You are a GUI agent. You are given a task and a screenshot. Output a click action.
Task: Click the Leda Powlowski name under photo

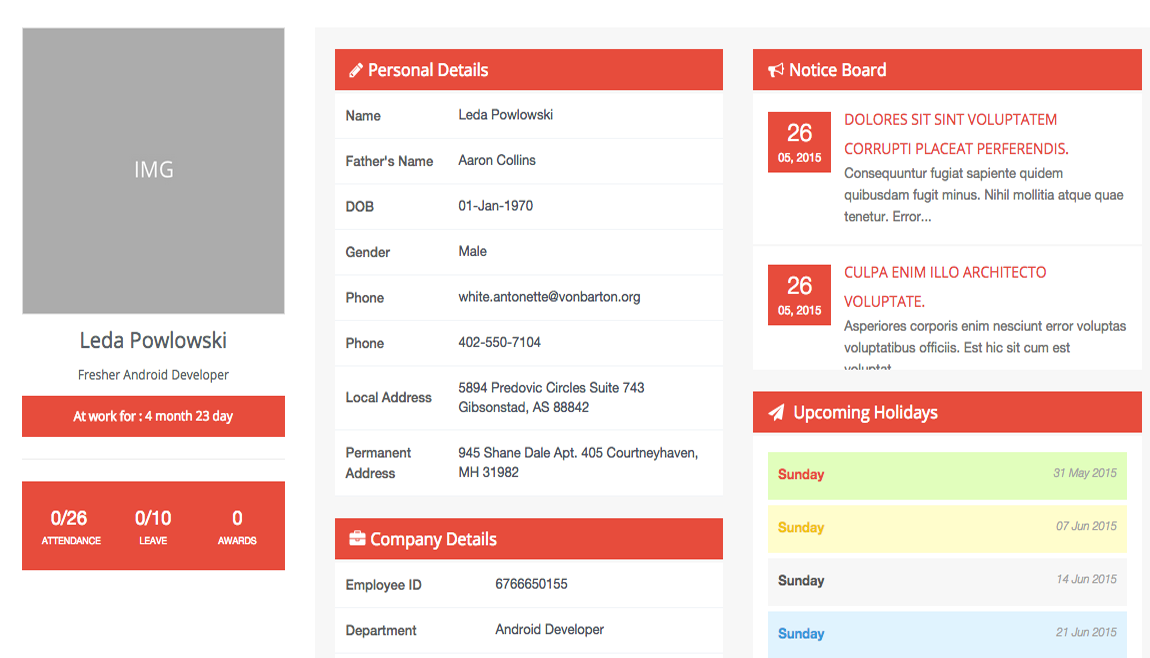click(153, 341)
